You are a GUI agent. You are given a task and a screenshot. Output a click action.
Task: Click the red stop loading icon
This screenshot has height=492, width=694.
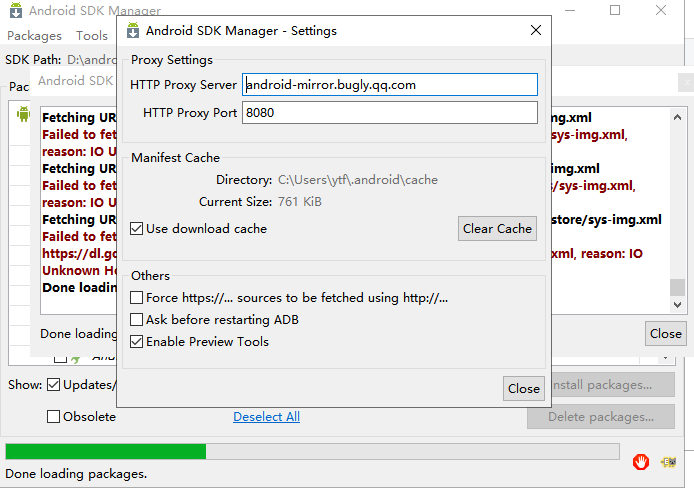641,462
